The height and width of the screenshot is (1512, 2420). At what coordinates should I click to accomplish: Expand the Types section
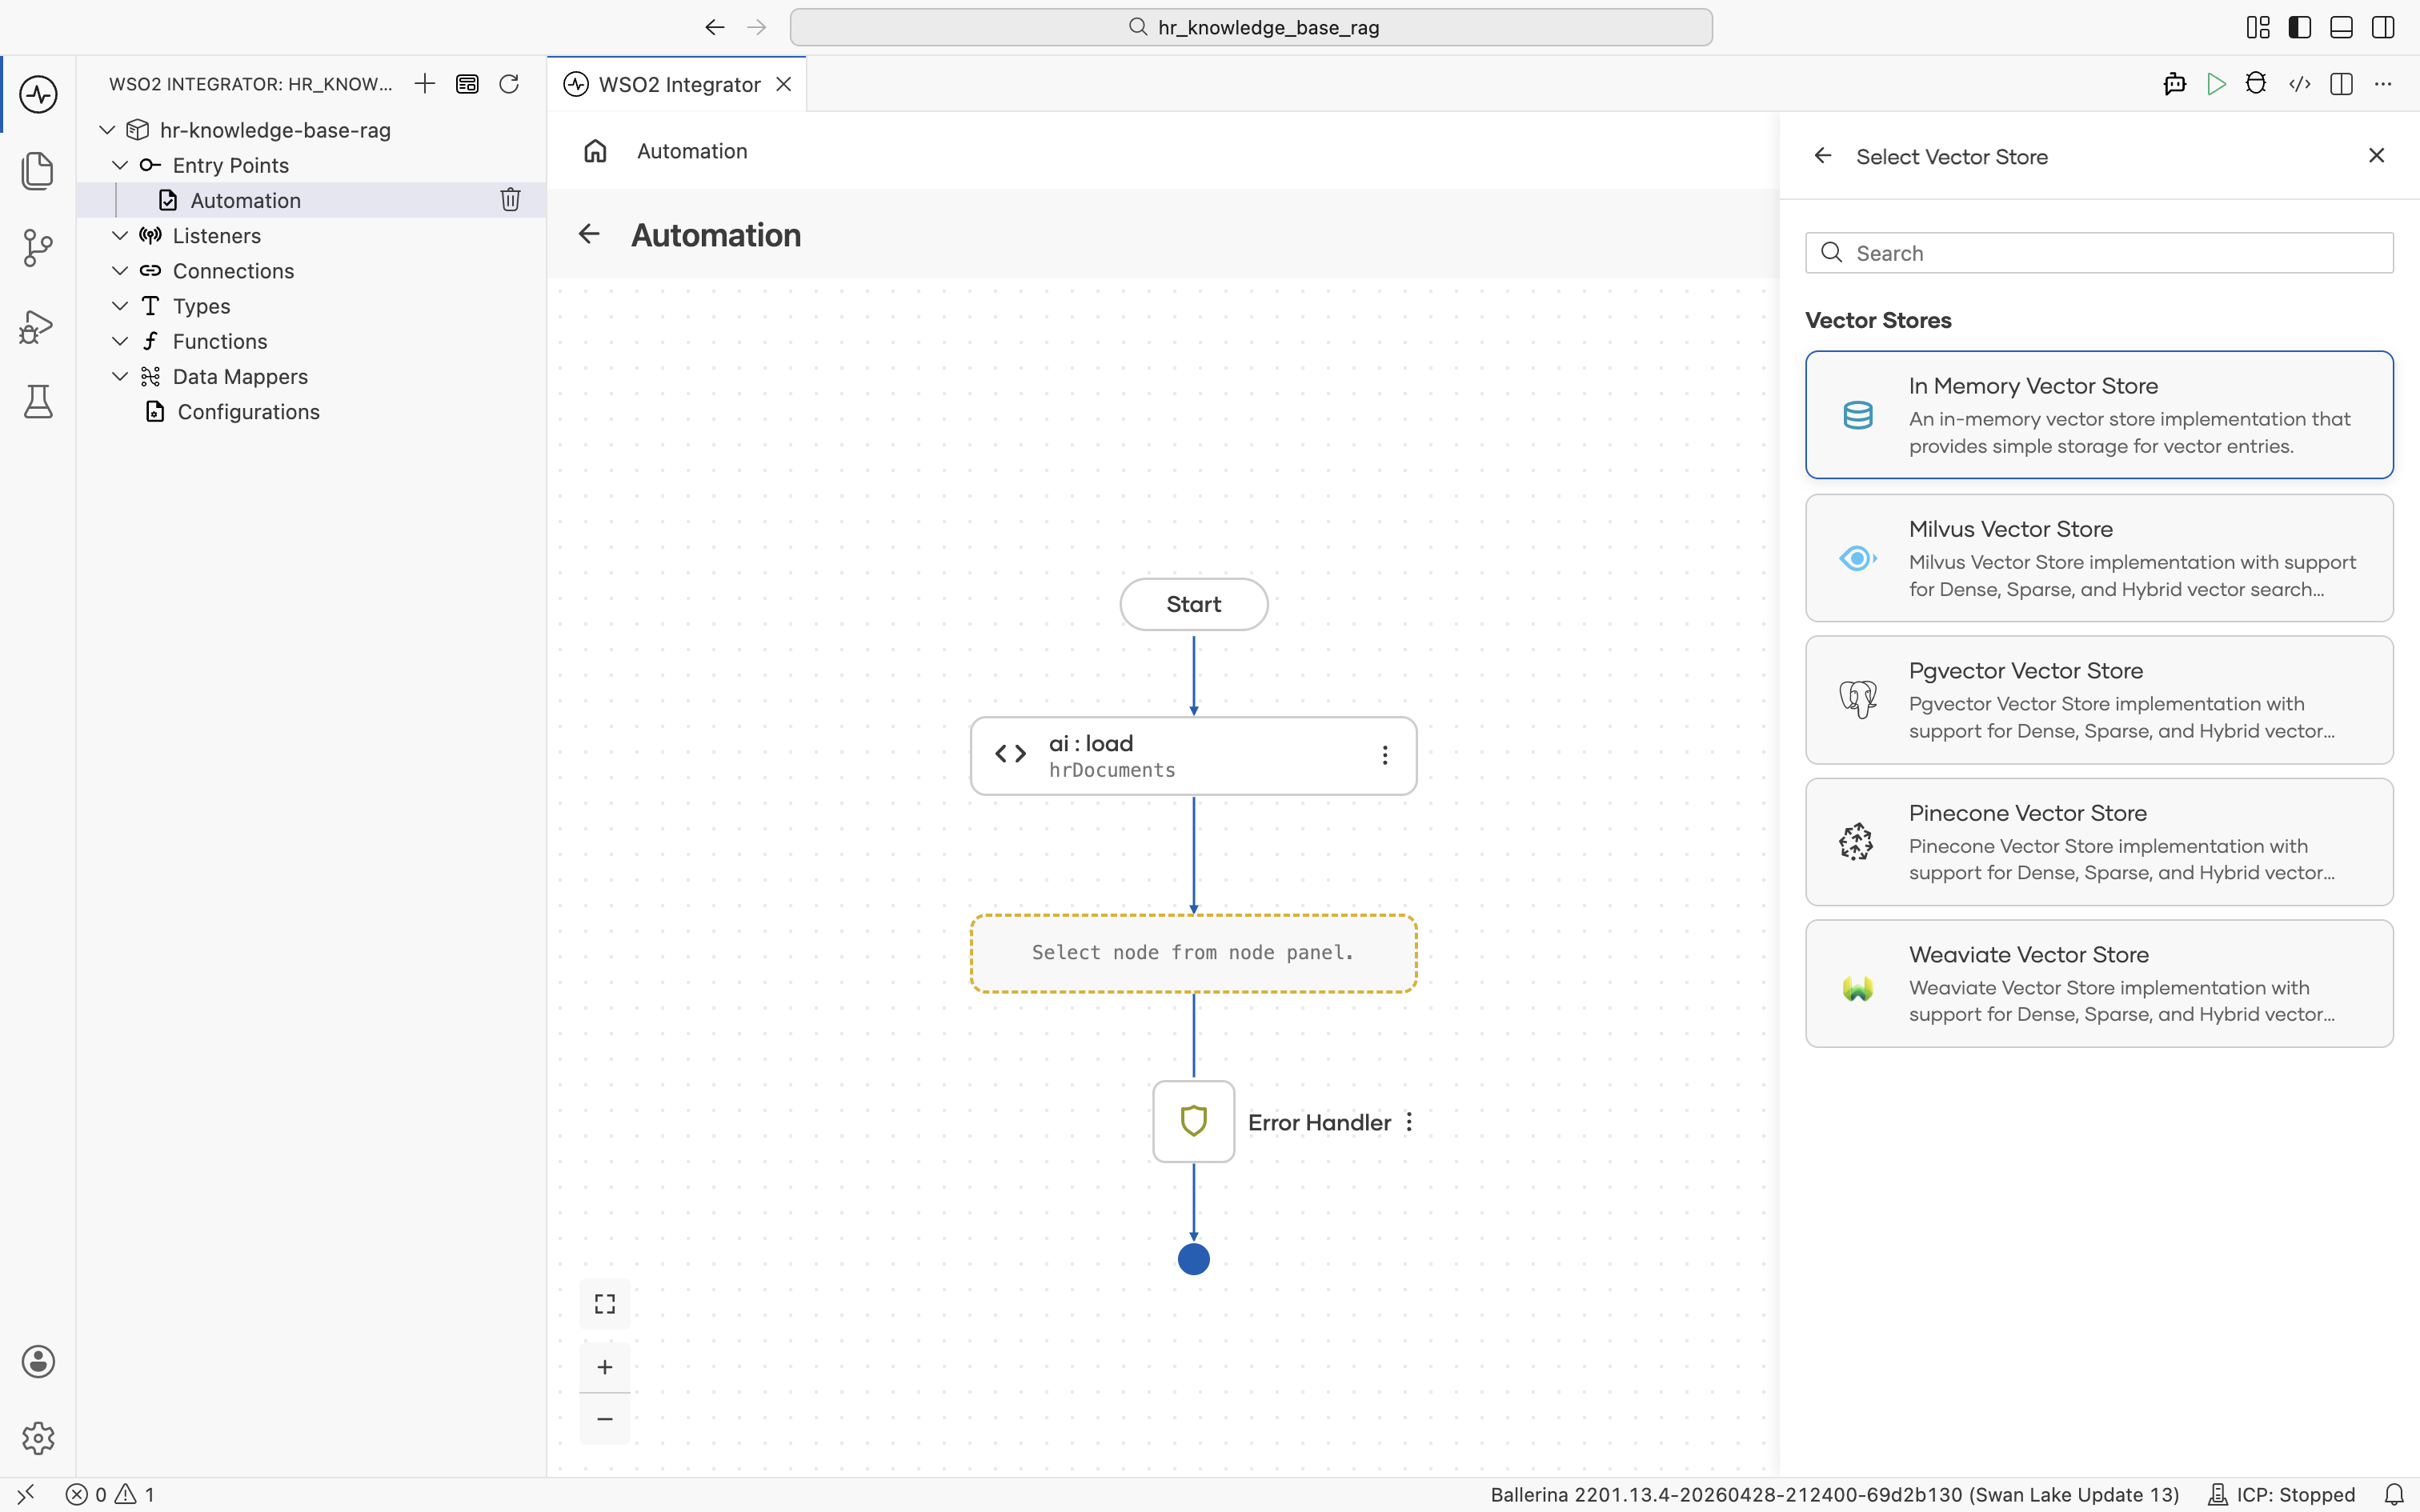click(120, 306)
